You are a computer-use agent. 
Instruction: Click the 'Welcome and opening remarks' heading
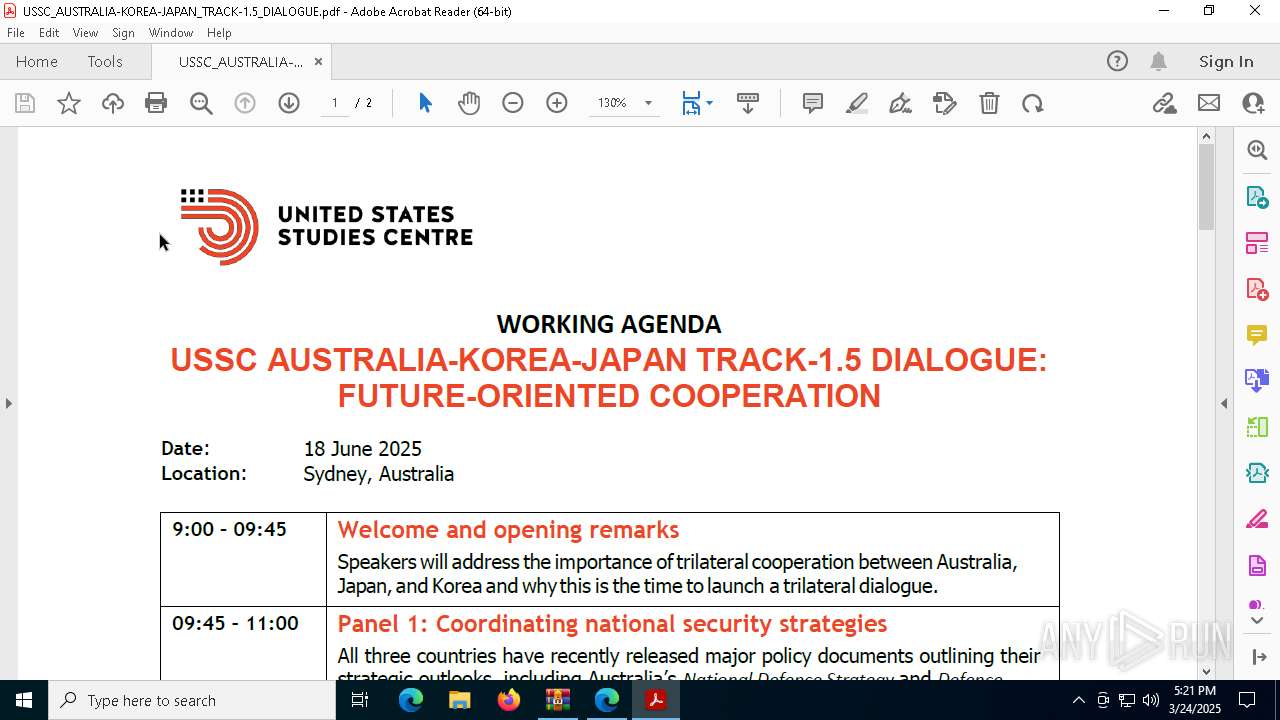point(508,530)
